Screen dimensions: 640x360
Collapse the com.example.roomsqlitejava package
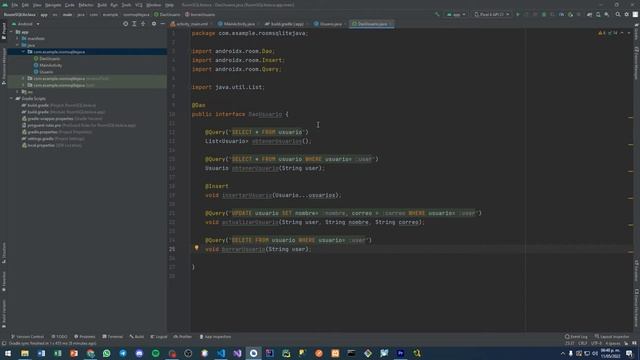tap(24, 52)
